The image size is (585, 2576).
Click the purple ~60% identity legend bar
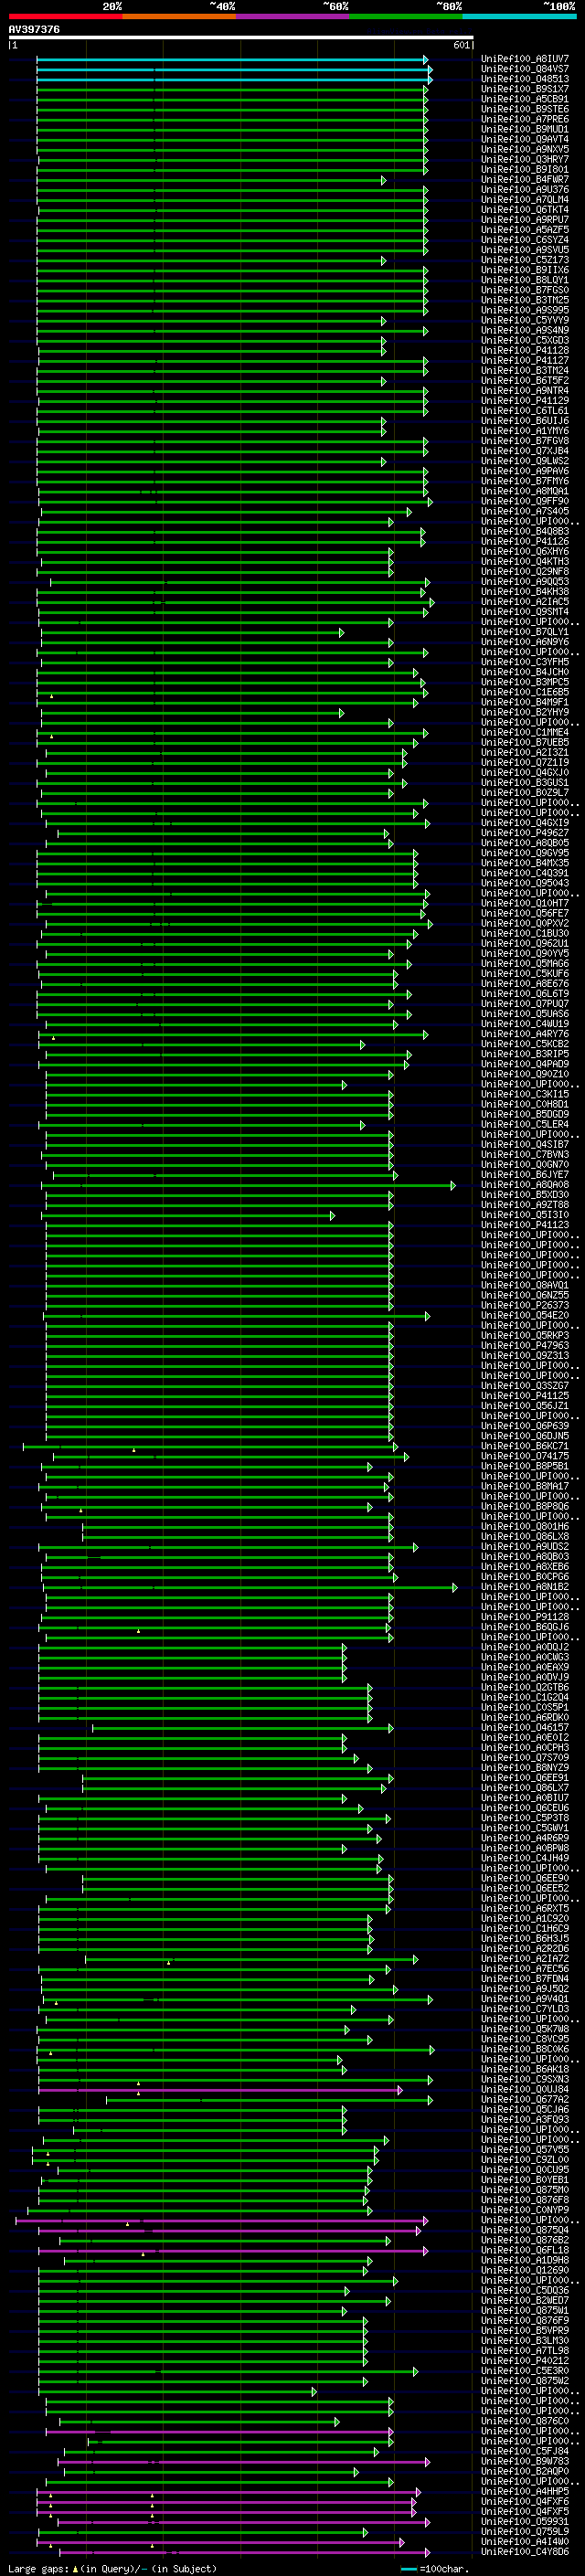pos(293,16)
